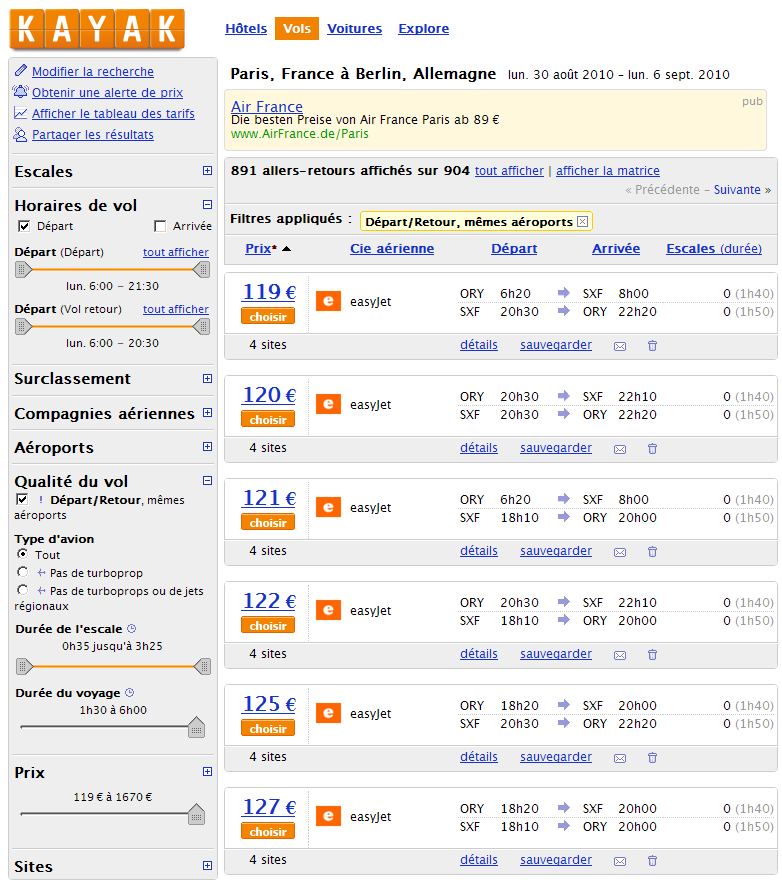Switch to the Hôtels tab
Image resolution: width=782 pixels, height=883 pixels.
click(245, 29)
